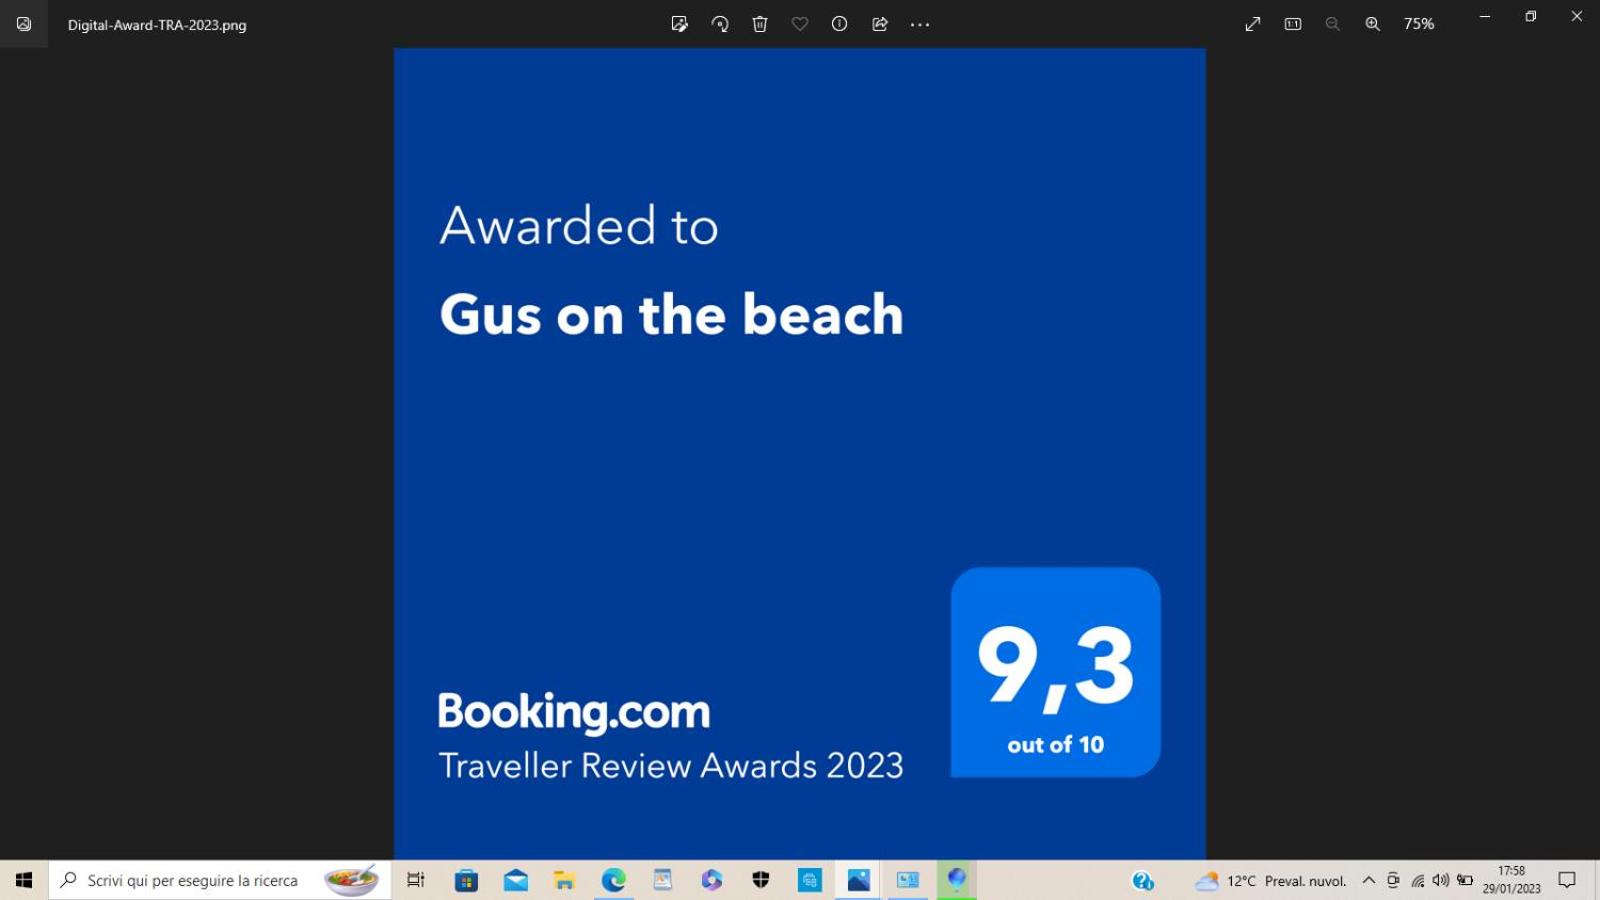The height and width of the screenshot is (900, 1600).
Task: Rotate the image with the rotate icon
Action: (720, 24)
